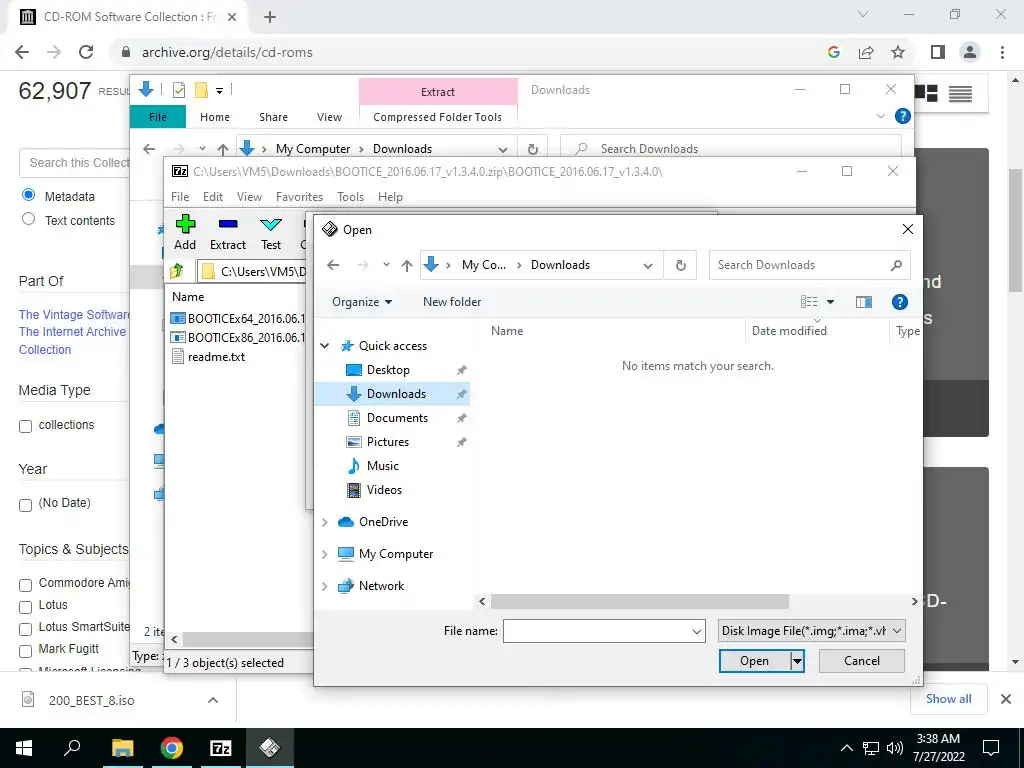Open the Organize dropdown

click(x=362, y=302)
